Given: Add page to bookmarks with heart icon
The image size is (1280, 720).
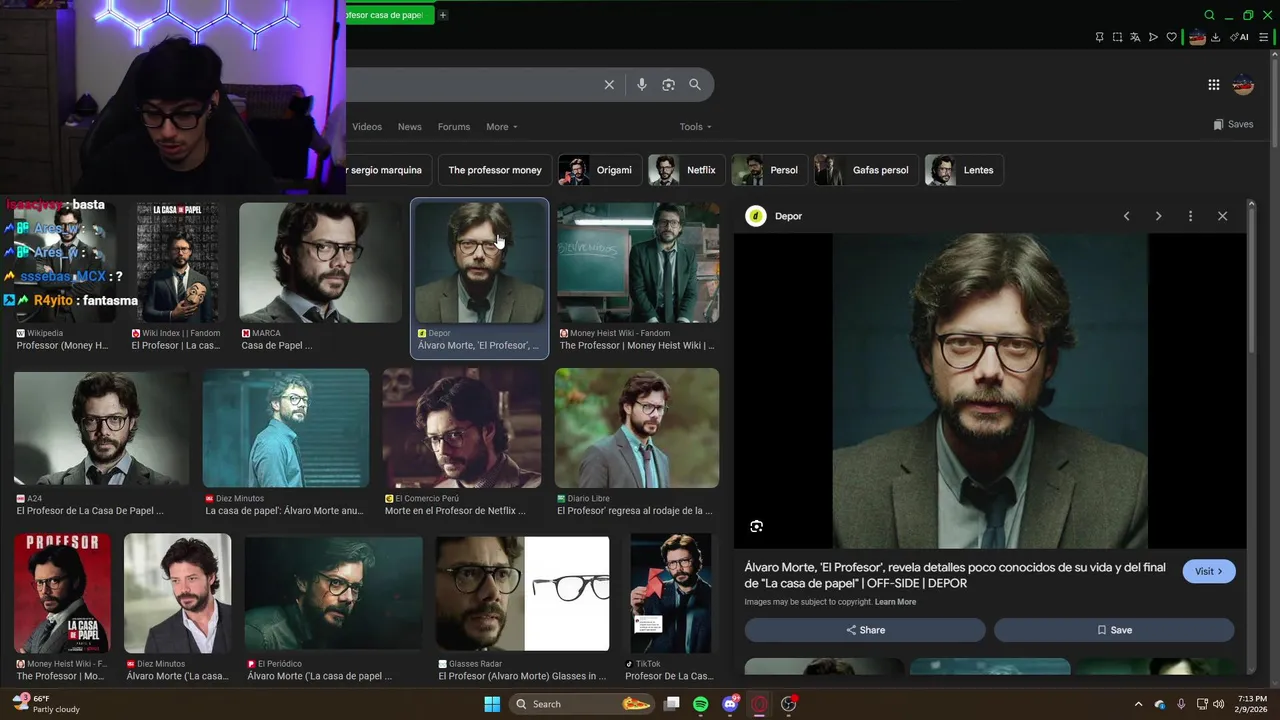Looking at the screenshot, I should pyautogui.click(x=1172, y=37).
